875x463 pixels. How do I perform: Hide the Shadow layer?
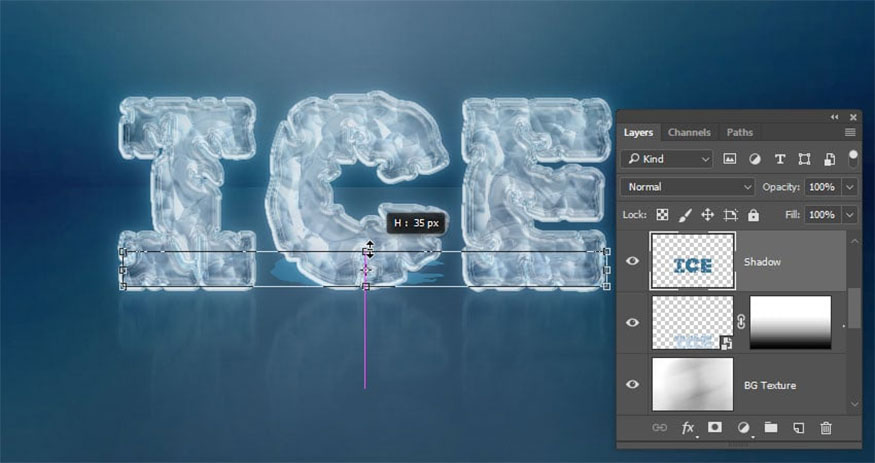632,261
